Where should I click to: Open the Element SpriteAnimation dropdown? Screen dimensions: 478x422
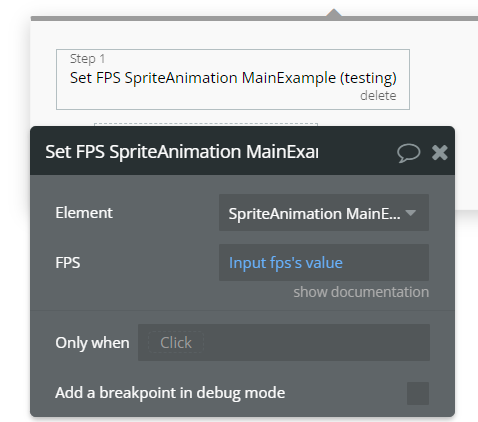[x=324, y=213]
